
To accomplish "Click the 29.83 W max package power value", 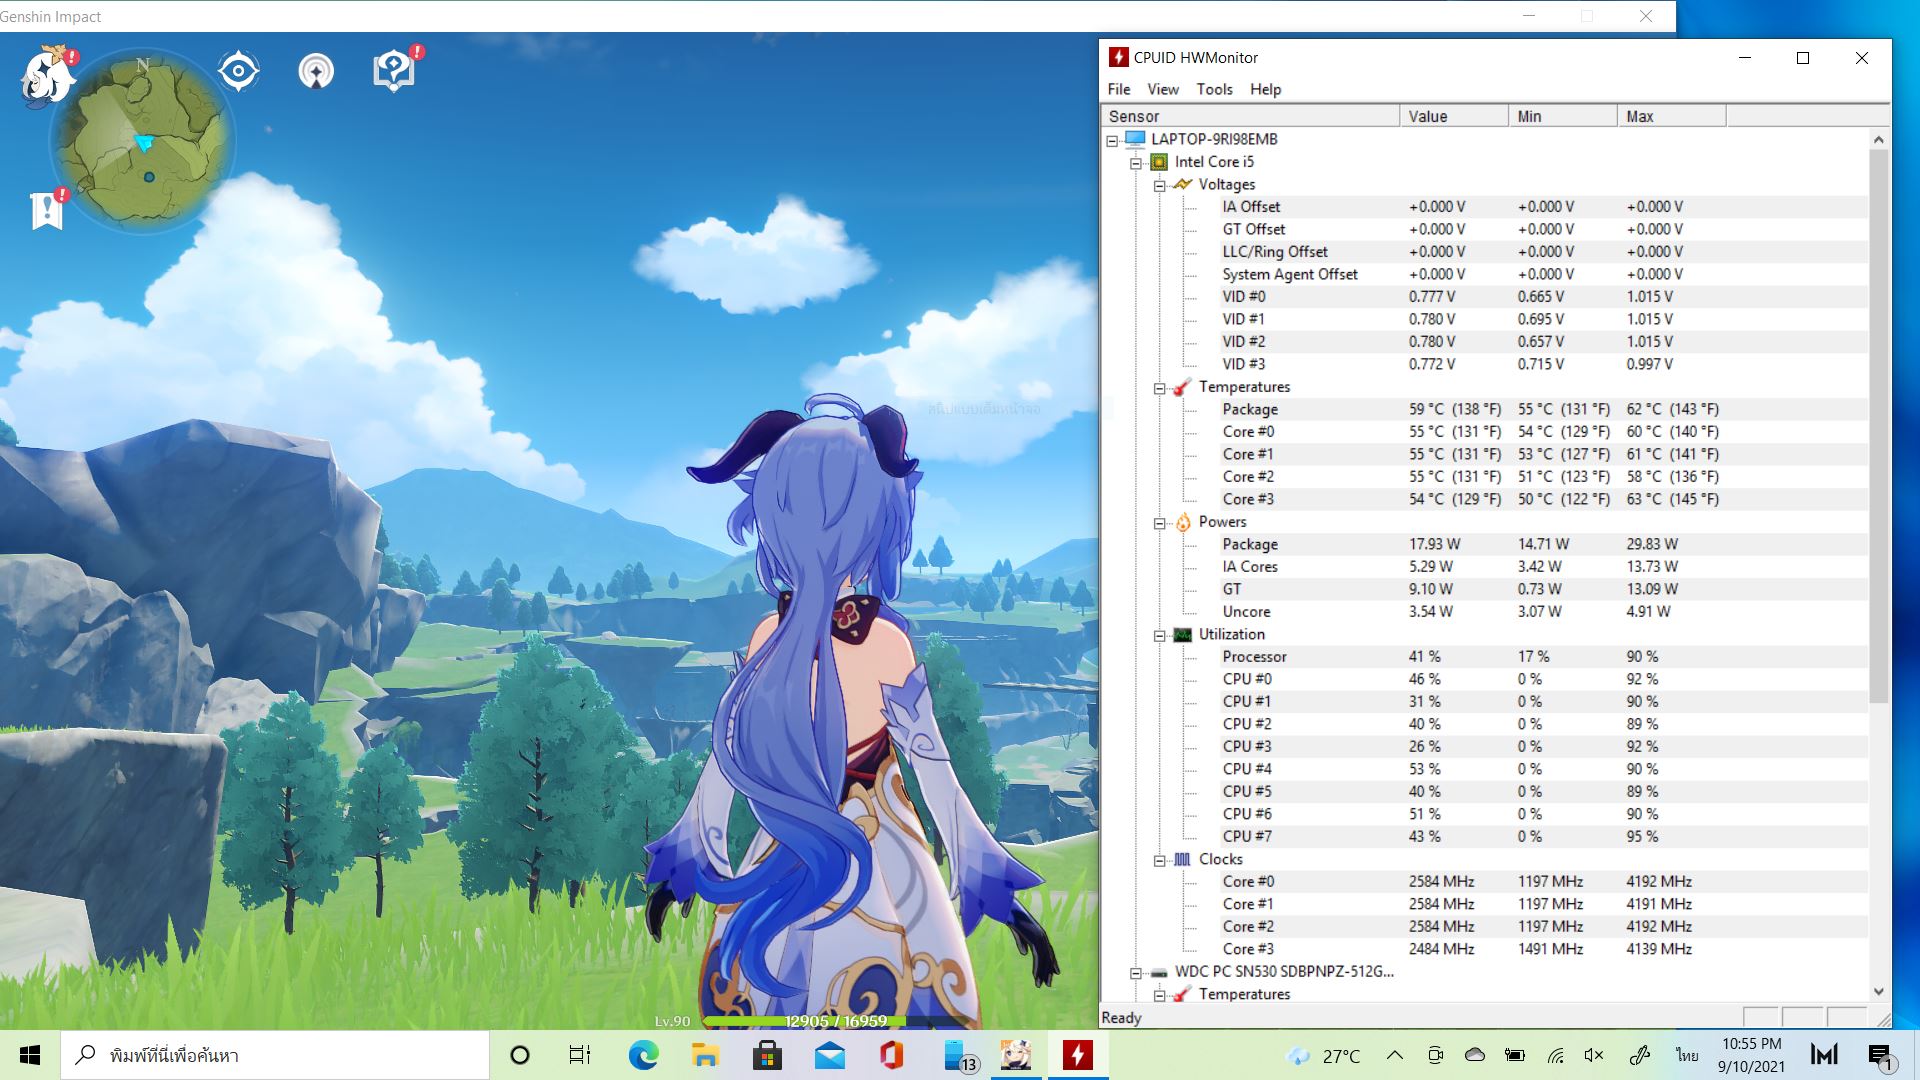I will pyautogui.click(x=1652, y=544).
